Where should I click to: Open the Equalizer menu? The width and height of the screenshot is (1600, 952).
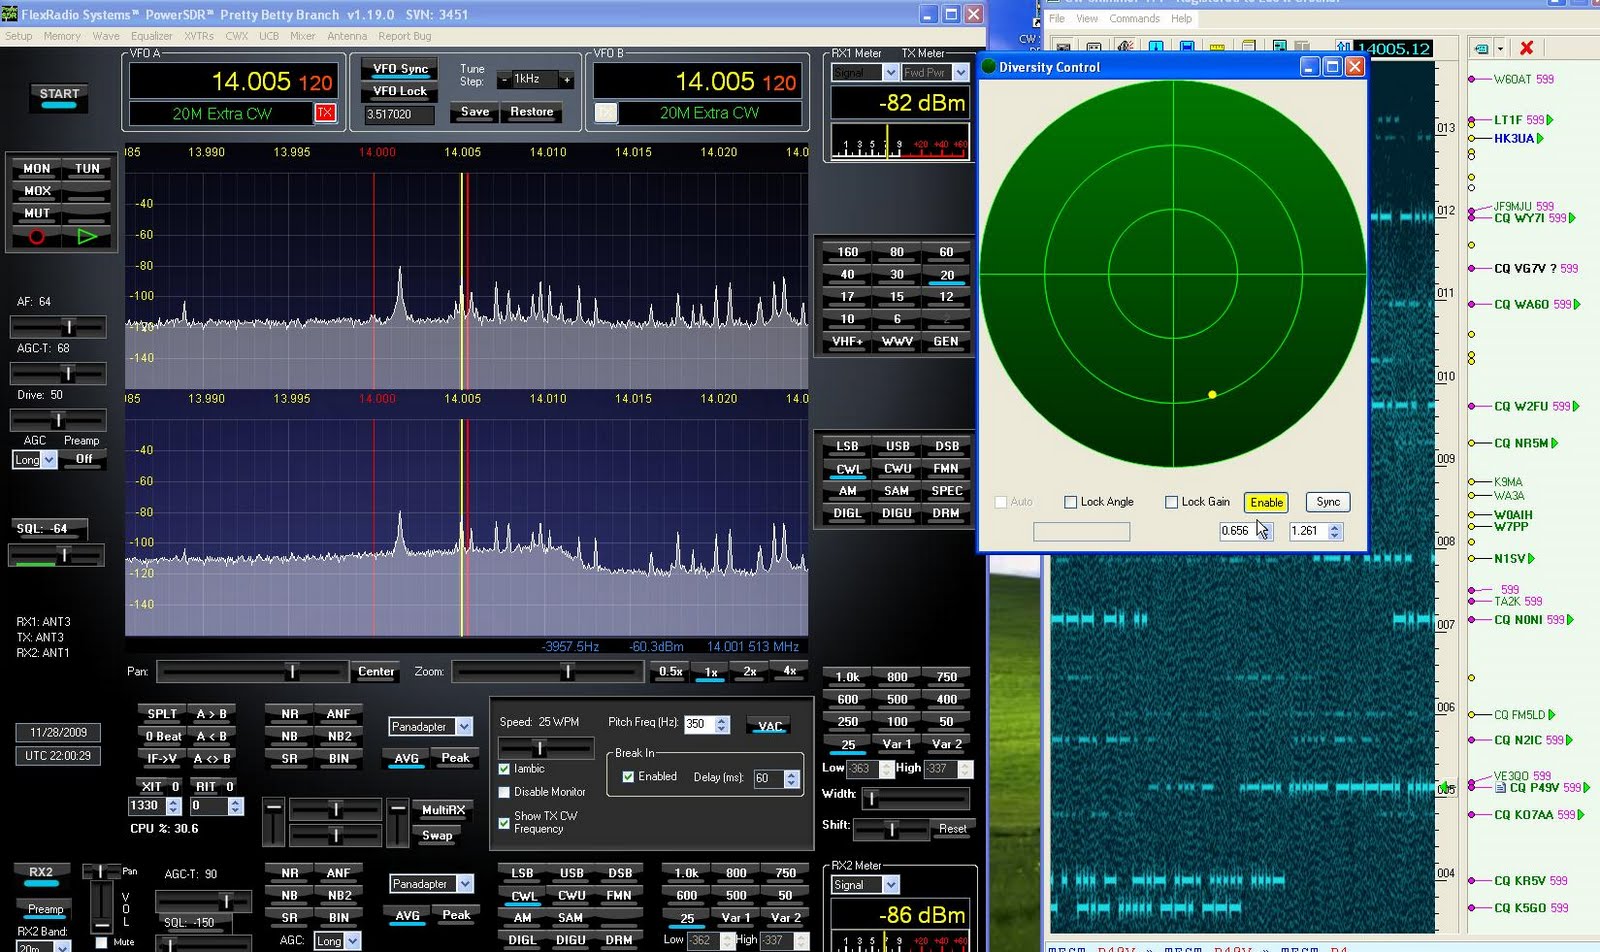pyautogui.click(x=152, y=36)
